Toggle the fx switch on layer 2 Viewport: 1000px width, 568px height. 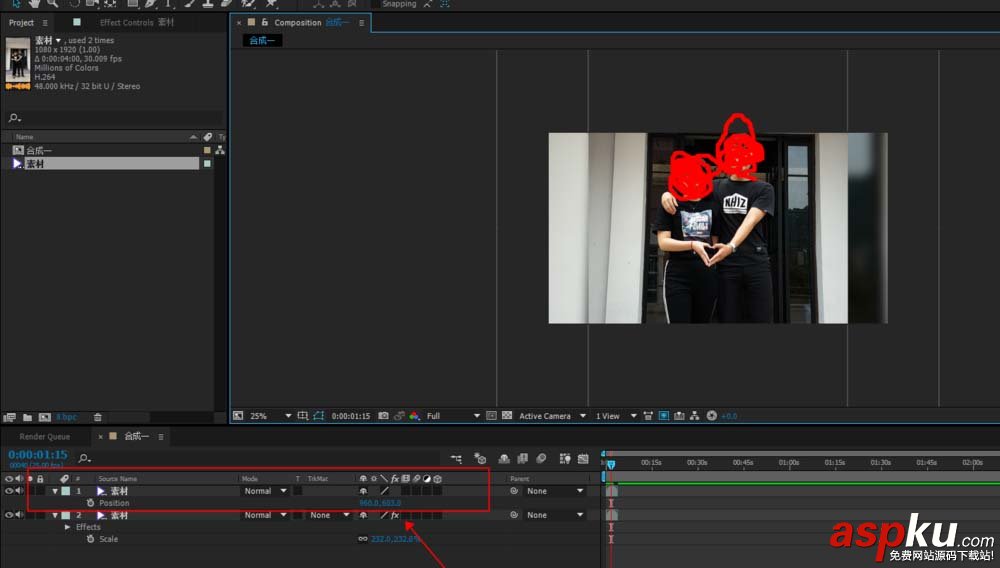tap(395, 515)
